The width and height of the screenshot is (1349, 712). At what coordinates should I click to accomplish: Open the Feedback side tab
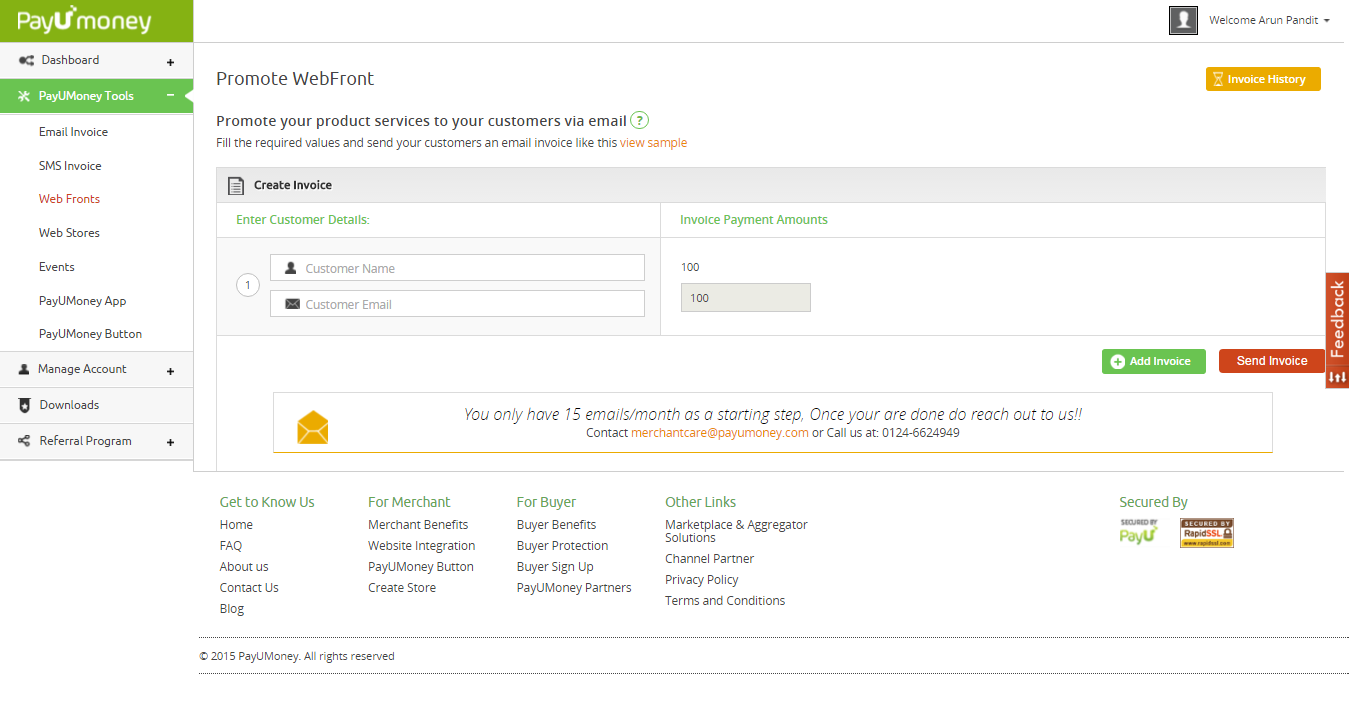click(1337, 320)
